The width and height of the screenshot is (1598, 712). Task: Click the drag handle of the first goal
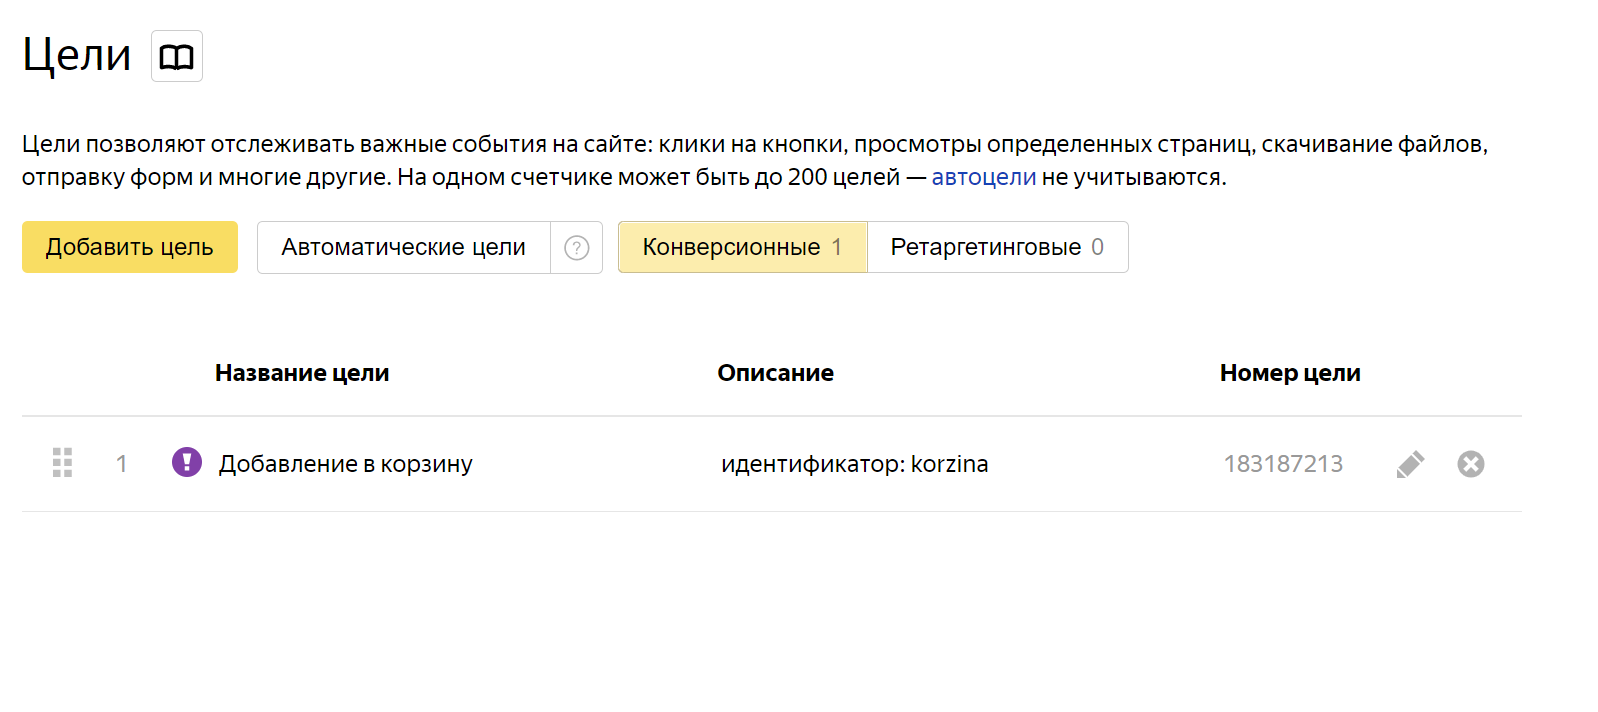[x=62, y=463]
